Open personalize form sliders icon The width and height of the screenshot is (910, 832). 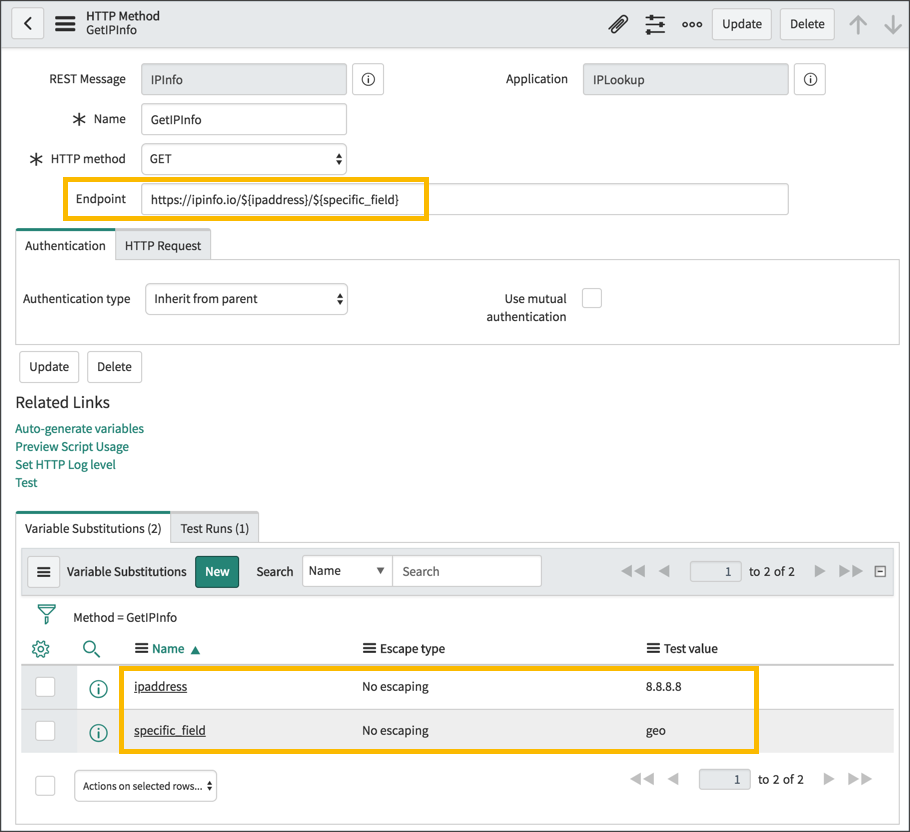click(655, 24)
